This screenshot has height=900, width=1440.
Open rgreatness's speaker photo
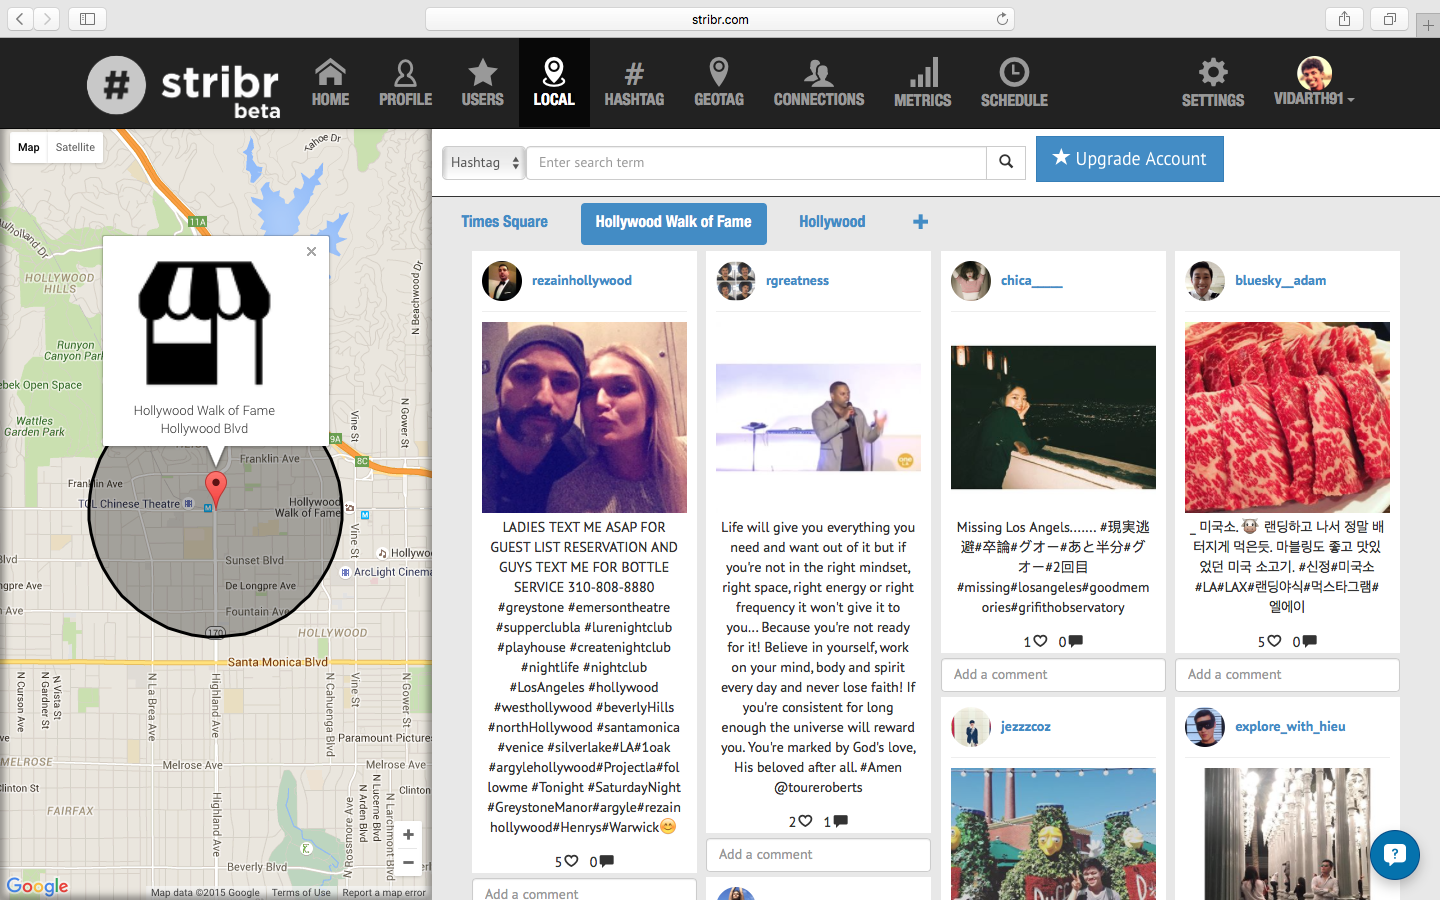818,417
